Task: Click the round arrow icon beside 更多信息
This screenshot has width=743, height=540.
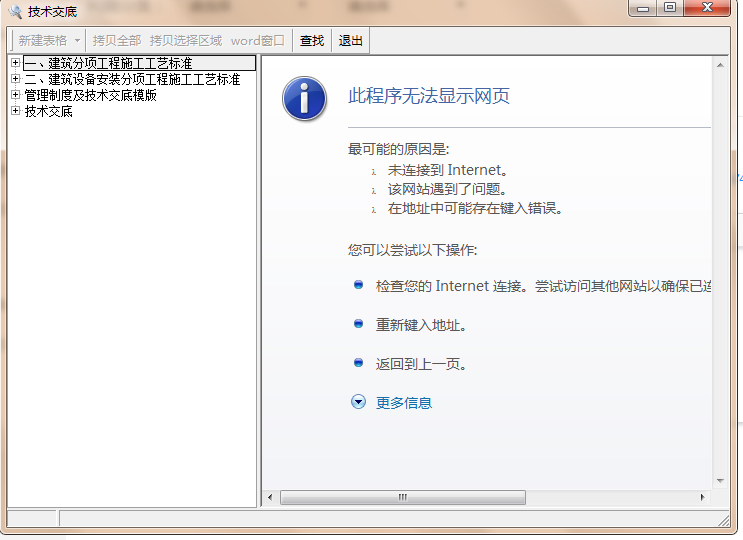Action: (359, 402)
